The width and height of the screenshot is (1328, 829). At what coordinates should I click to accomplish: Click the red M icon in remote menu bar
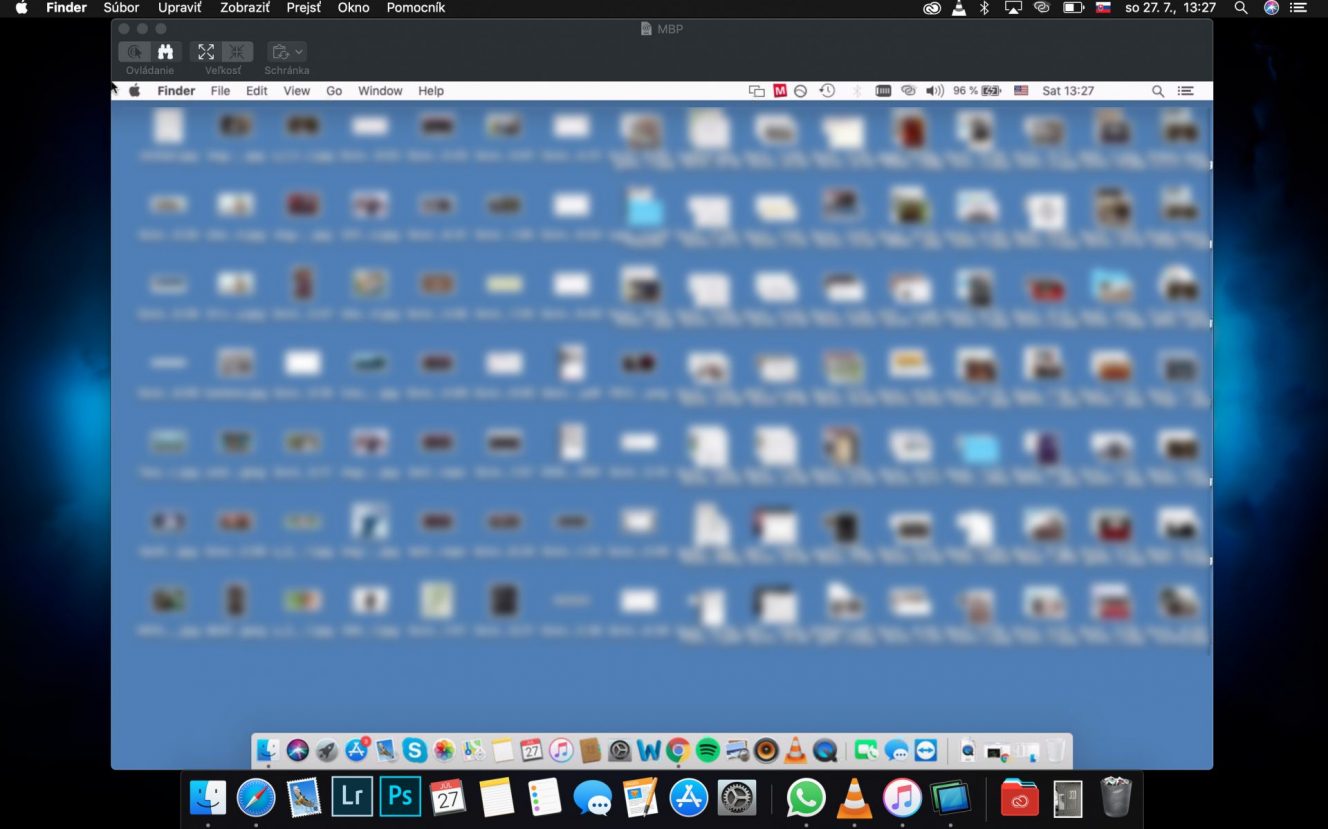click(781, 91)
